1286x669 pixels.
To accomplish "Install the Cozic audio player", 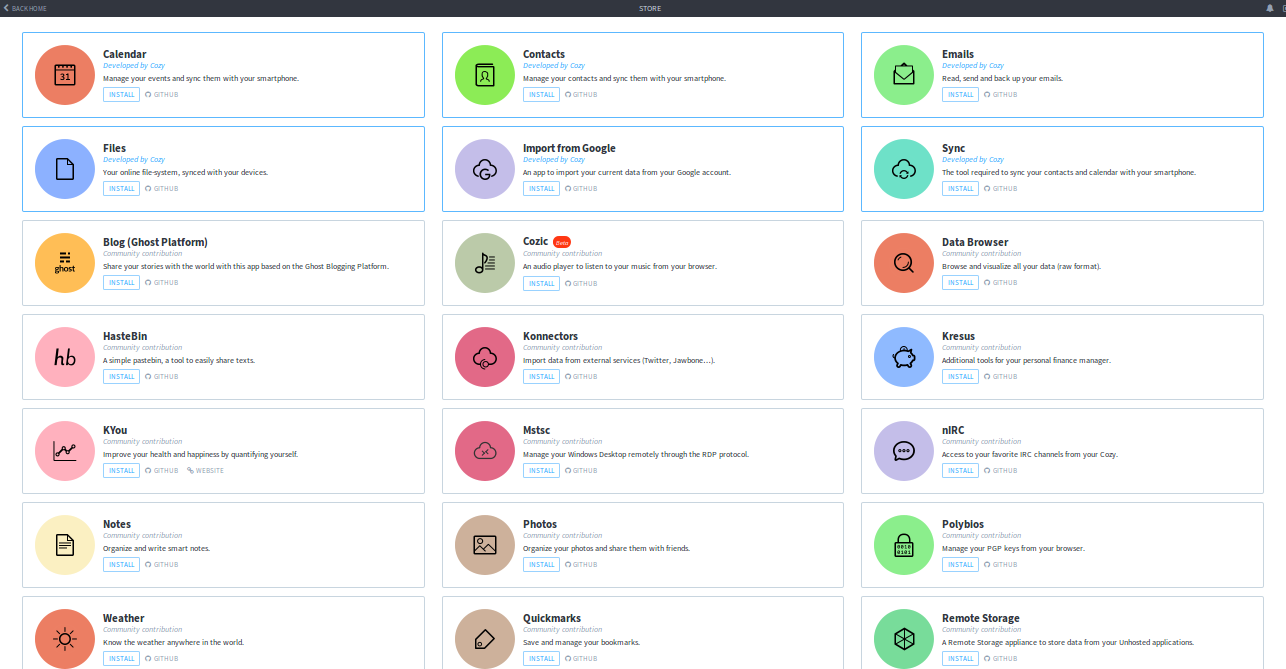I will (542, 283).
